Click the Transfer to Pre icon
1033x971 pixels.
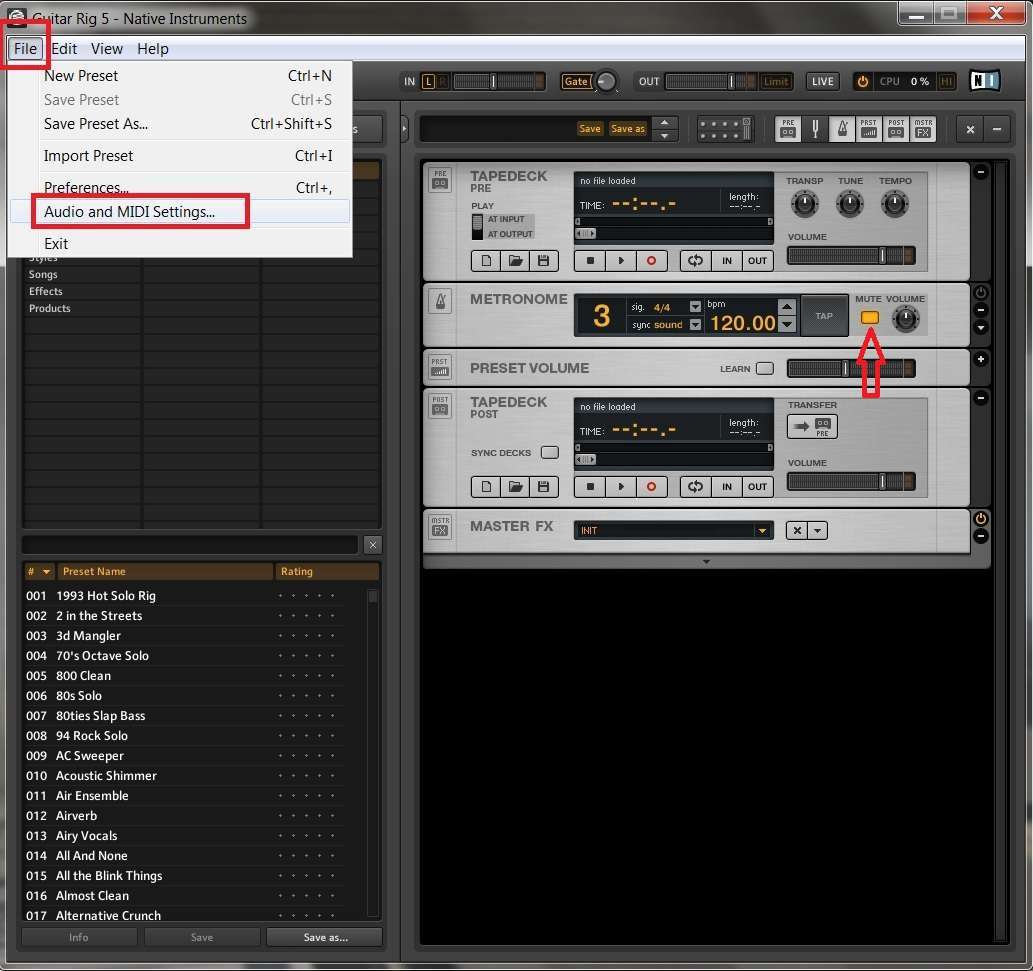[812, 427]
